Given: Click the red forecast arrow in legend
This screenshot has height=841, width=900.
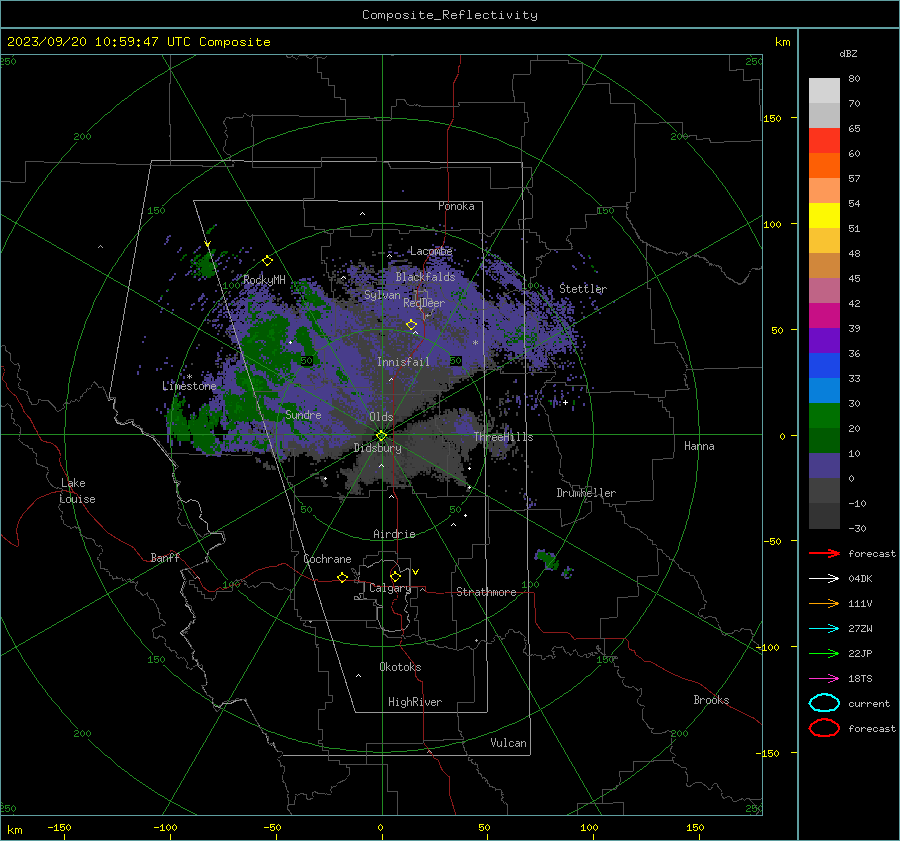Looking at the screenshot, I should [x=824, y=553].
